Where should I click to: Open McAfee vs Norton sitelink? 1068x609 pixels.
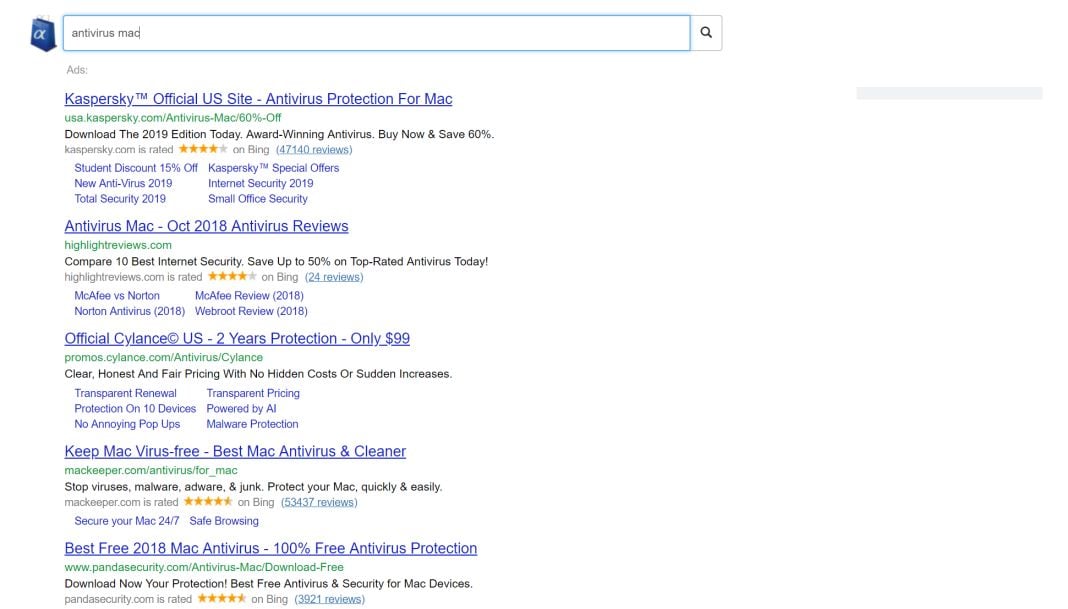click(117, 296)
